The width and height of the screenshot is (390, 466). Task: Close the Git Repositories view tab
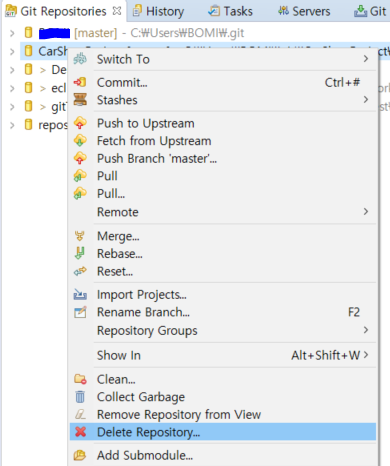coord(117,11)
